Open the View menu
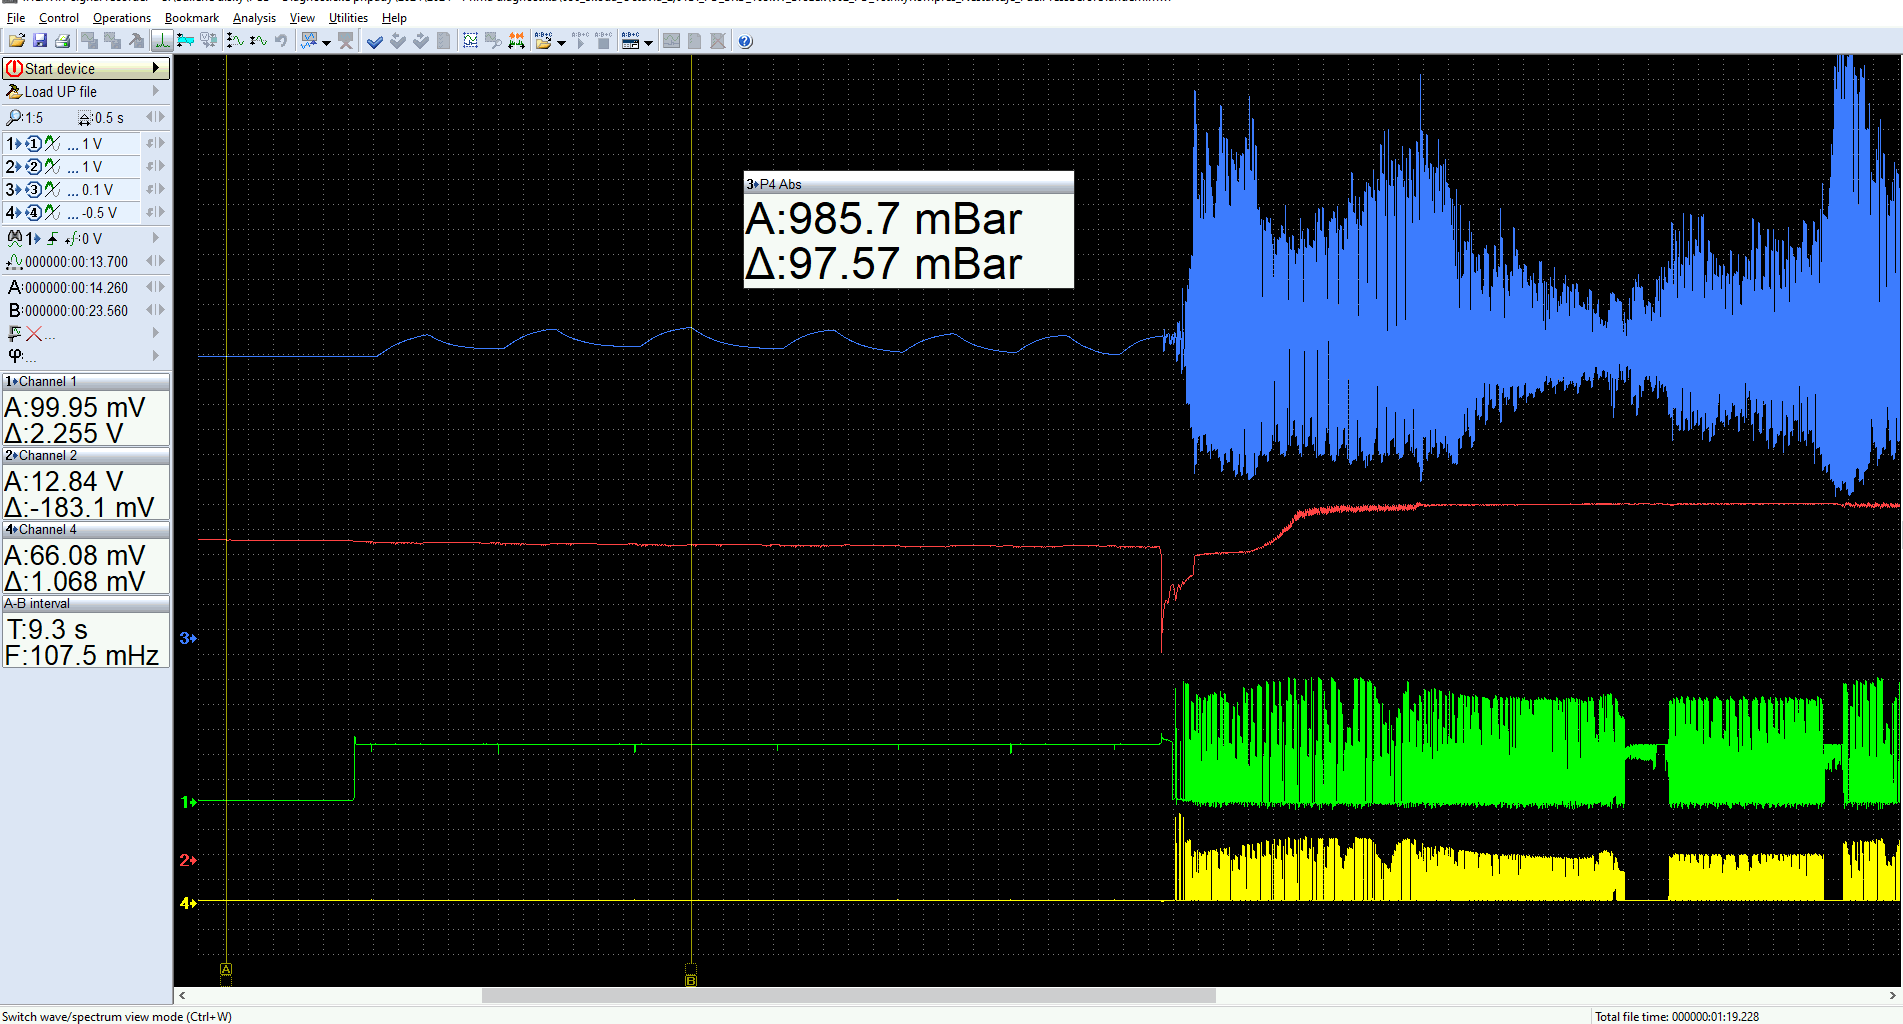The width and height of the screenshot is (1903, 1024). (x=302, y=18)
